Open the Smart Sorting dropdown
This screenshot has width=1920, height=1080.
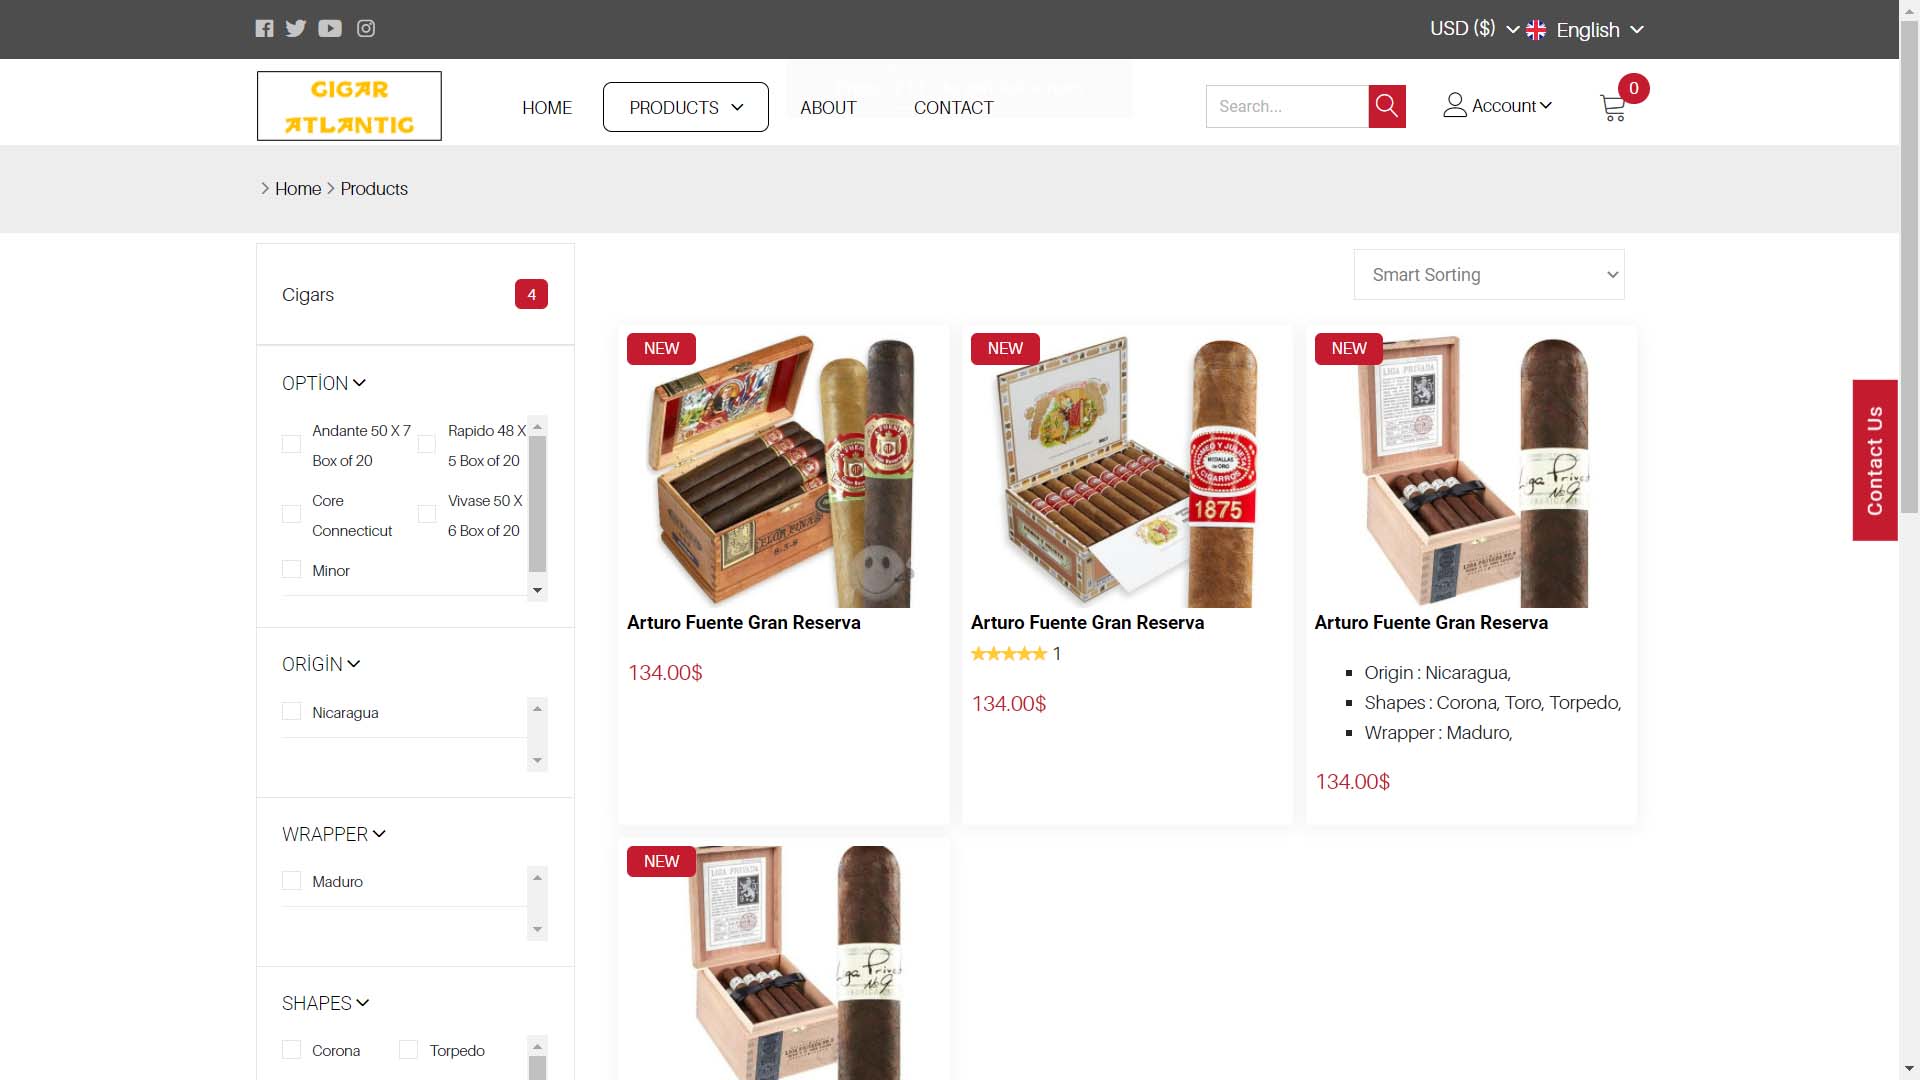pos(1489,274)
